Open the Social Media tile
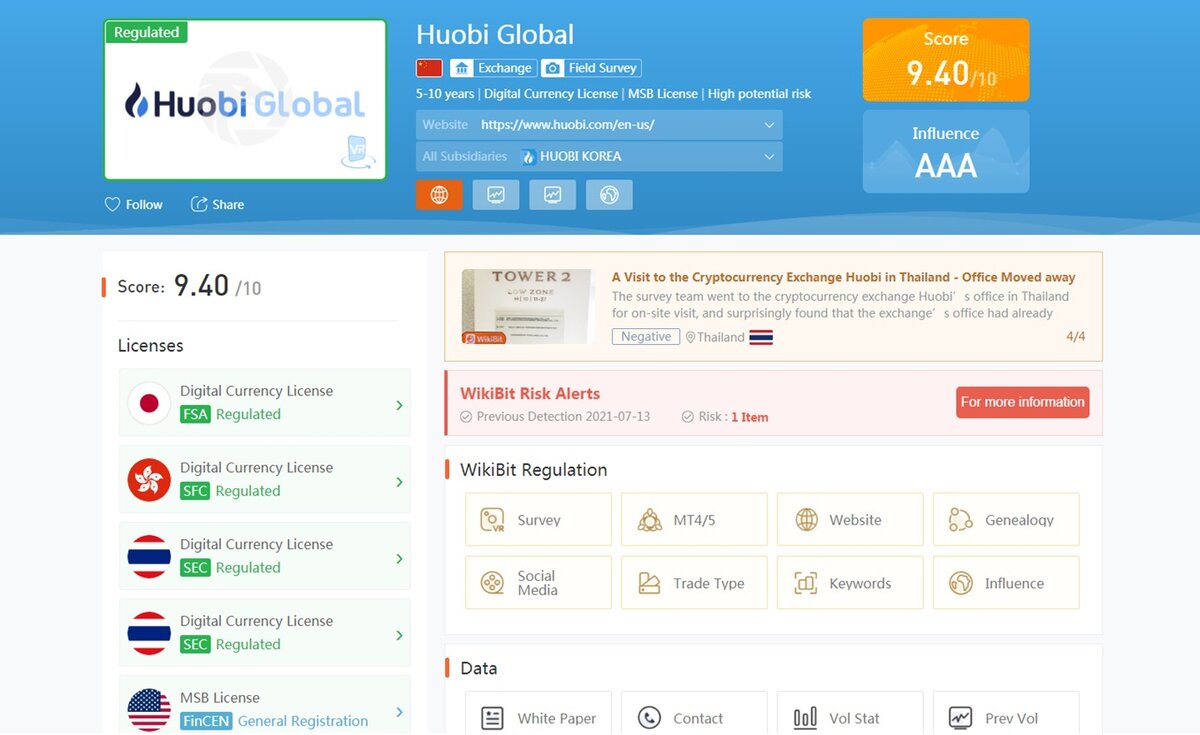The height and width of the screenshot is (735, 1200). tap(538, 583)
